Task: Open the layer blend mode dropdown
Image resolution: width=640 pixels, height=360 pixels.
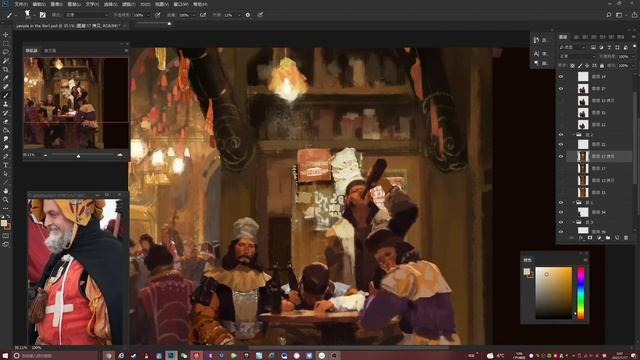Action: [577, 56]
